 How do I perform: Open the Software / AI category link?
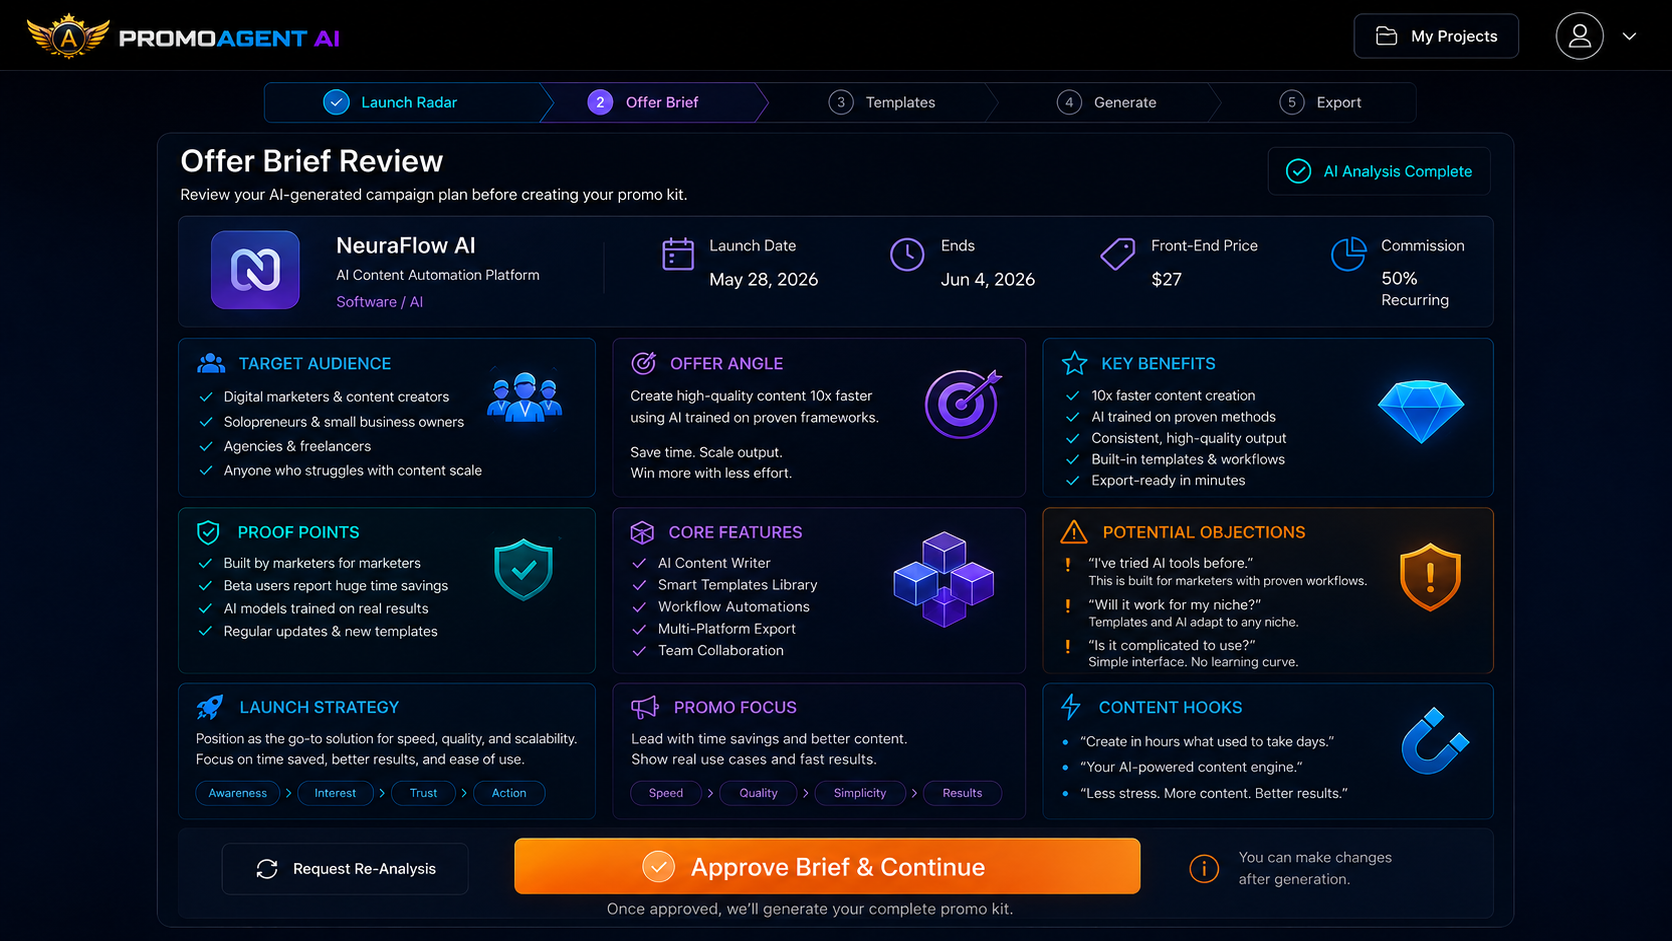point(379,302)
